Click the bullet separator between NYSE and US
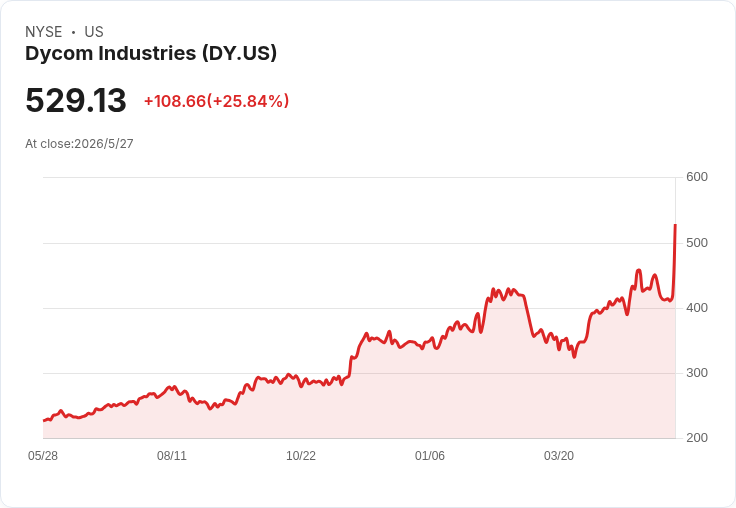Image resolution: width=736 pixels, height=508 pixels. click(x=73, y=32)
